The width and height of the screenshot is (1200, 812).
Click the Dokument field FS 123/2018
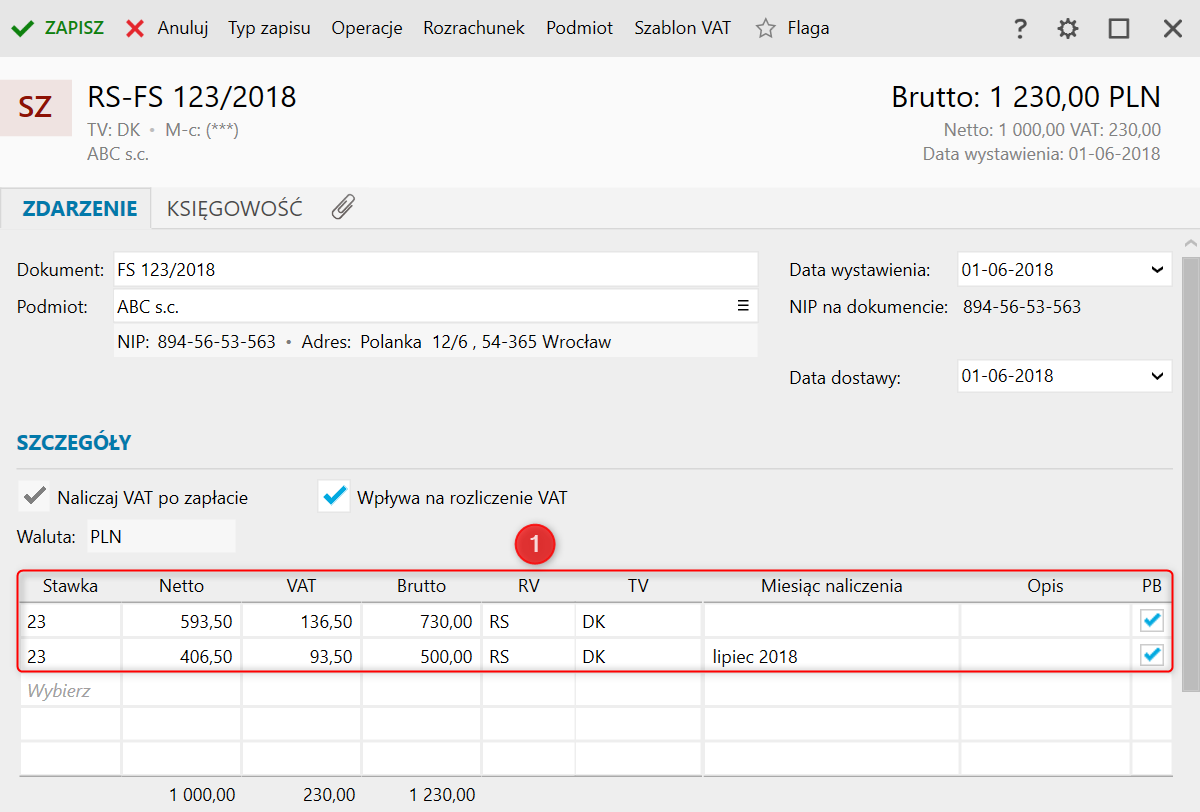pos(435,270)
